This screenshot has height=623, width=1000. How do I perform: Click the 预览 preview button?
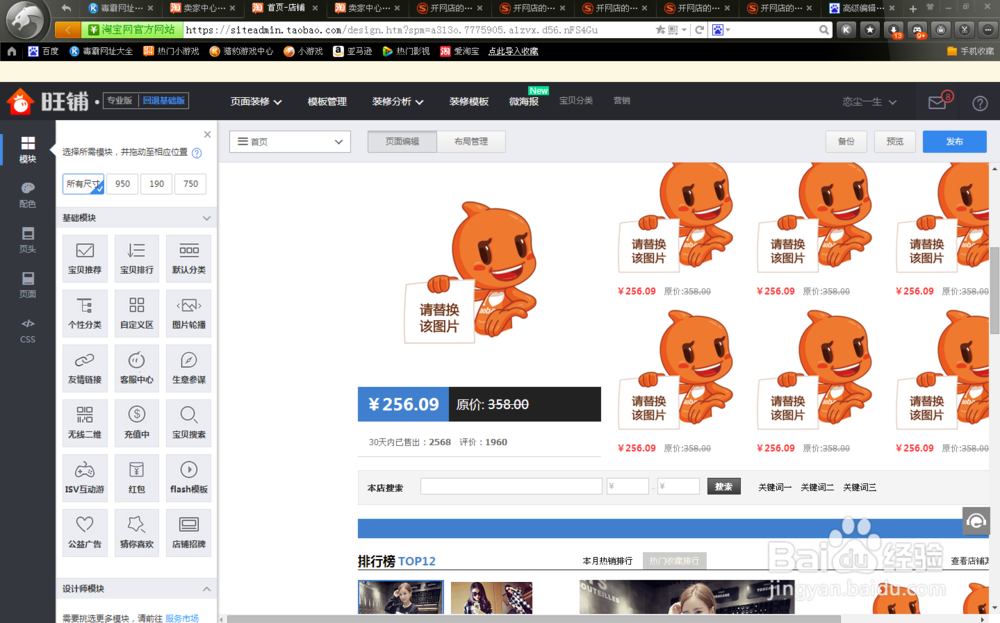click(x=895, y=142)
